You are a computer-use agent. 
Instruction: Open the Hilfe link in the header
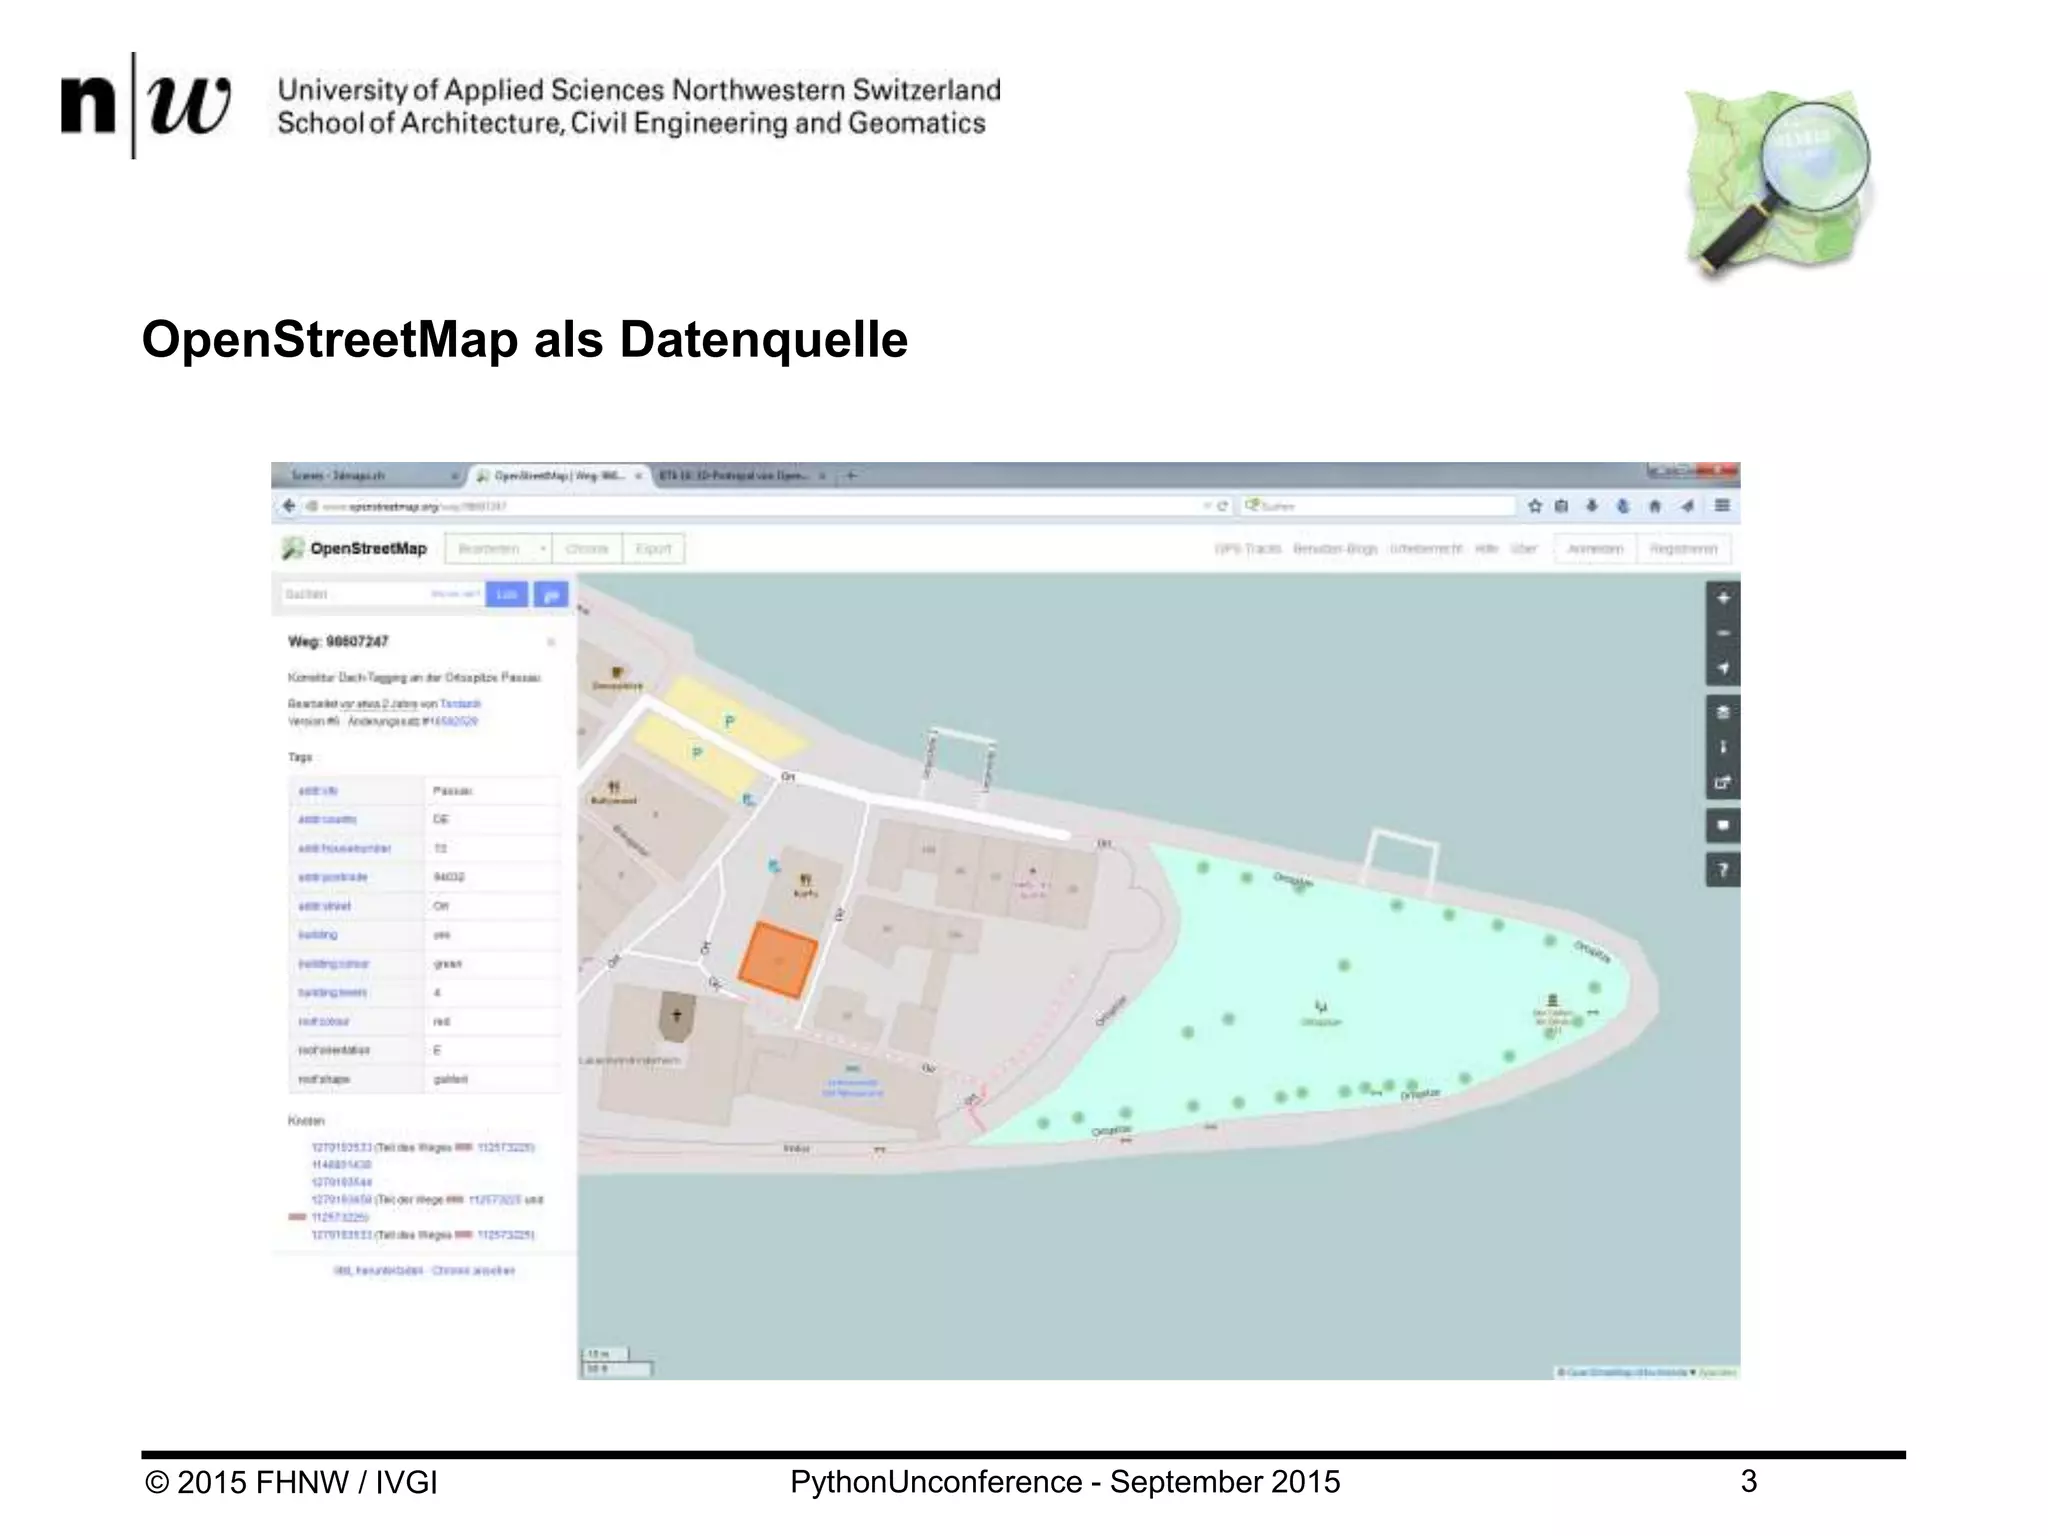1486,549
